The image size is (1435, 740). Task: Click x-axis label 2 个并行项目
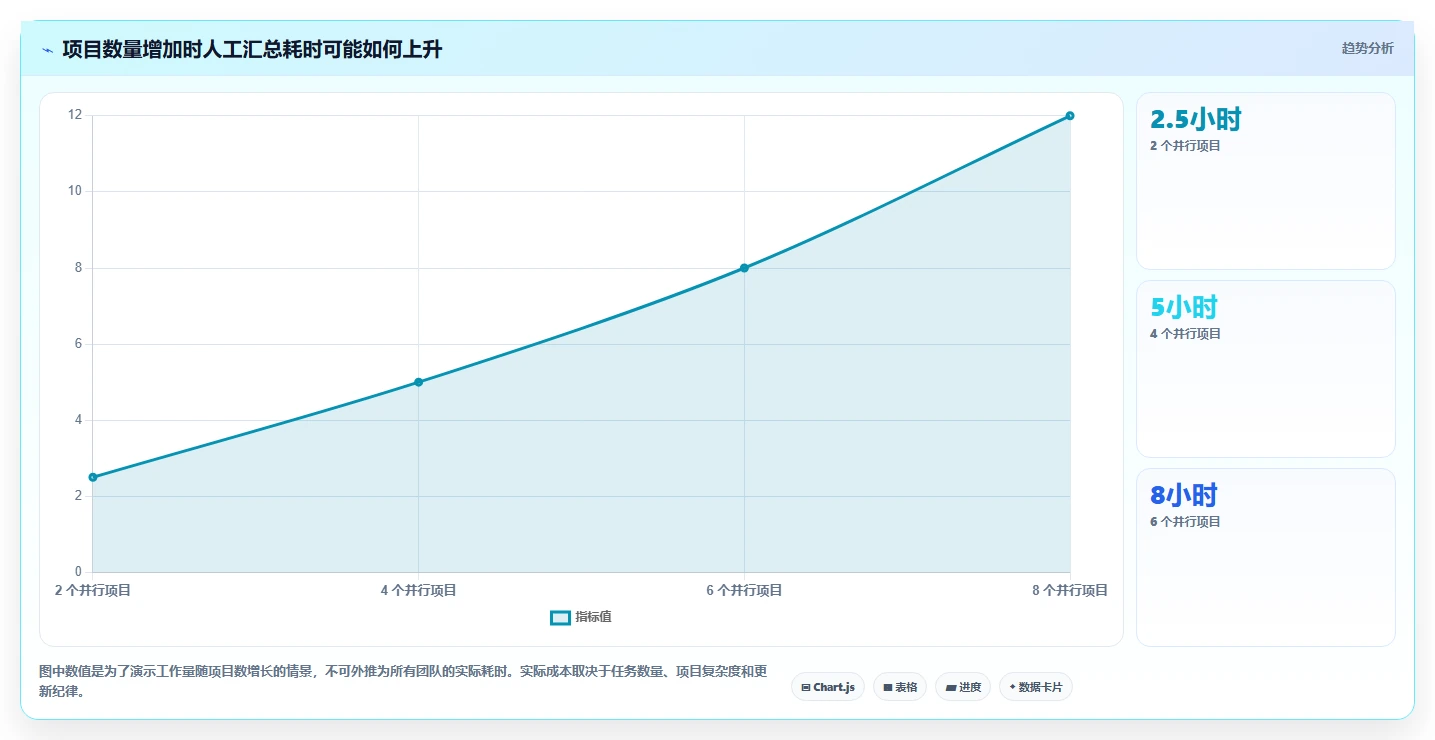coord(92,591)
